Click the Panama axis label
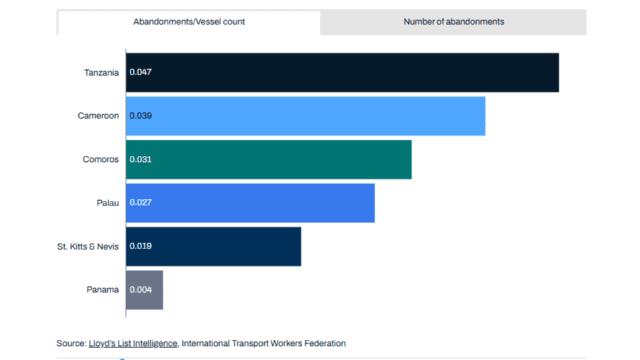This screenshot has width=640, height=360. (x=102, y=290)
